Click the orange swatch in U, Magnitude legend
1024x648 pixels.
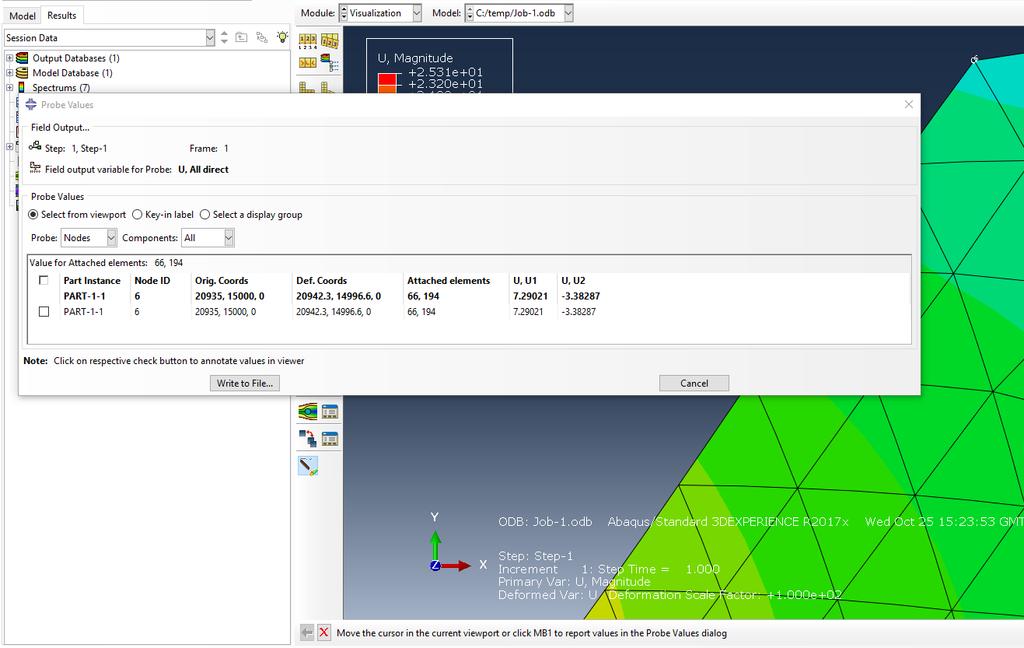click(x=387, y=89)
